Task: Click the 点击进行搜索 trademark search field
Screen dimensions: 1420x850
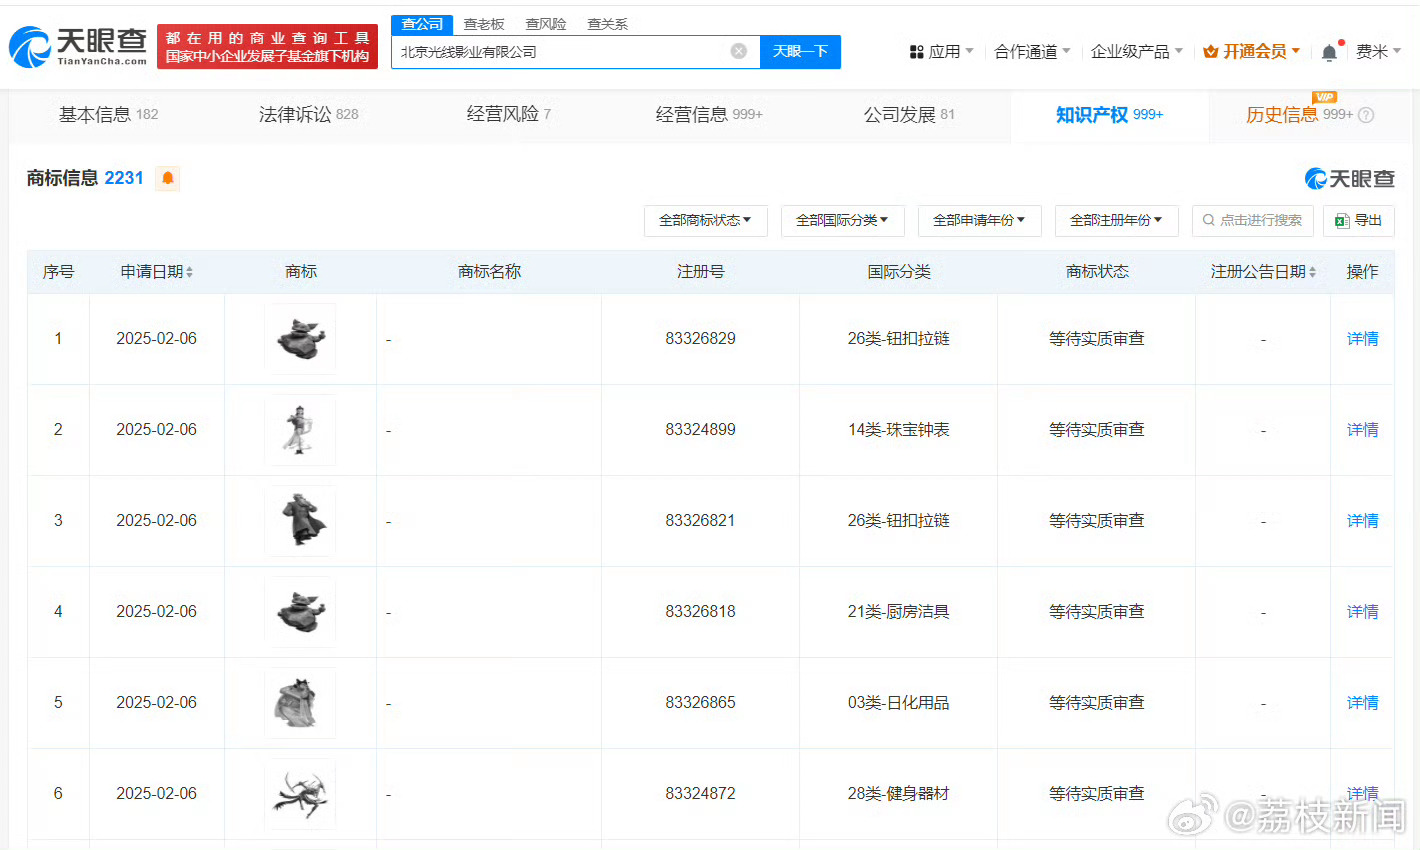Action: 1252,220
